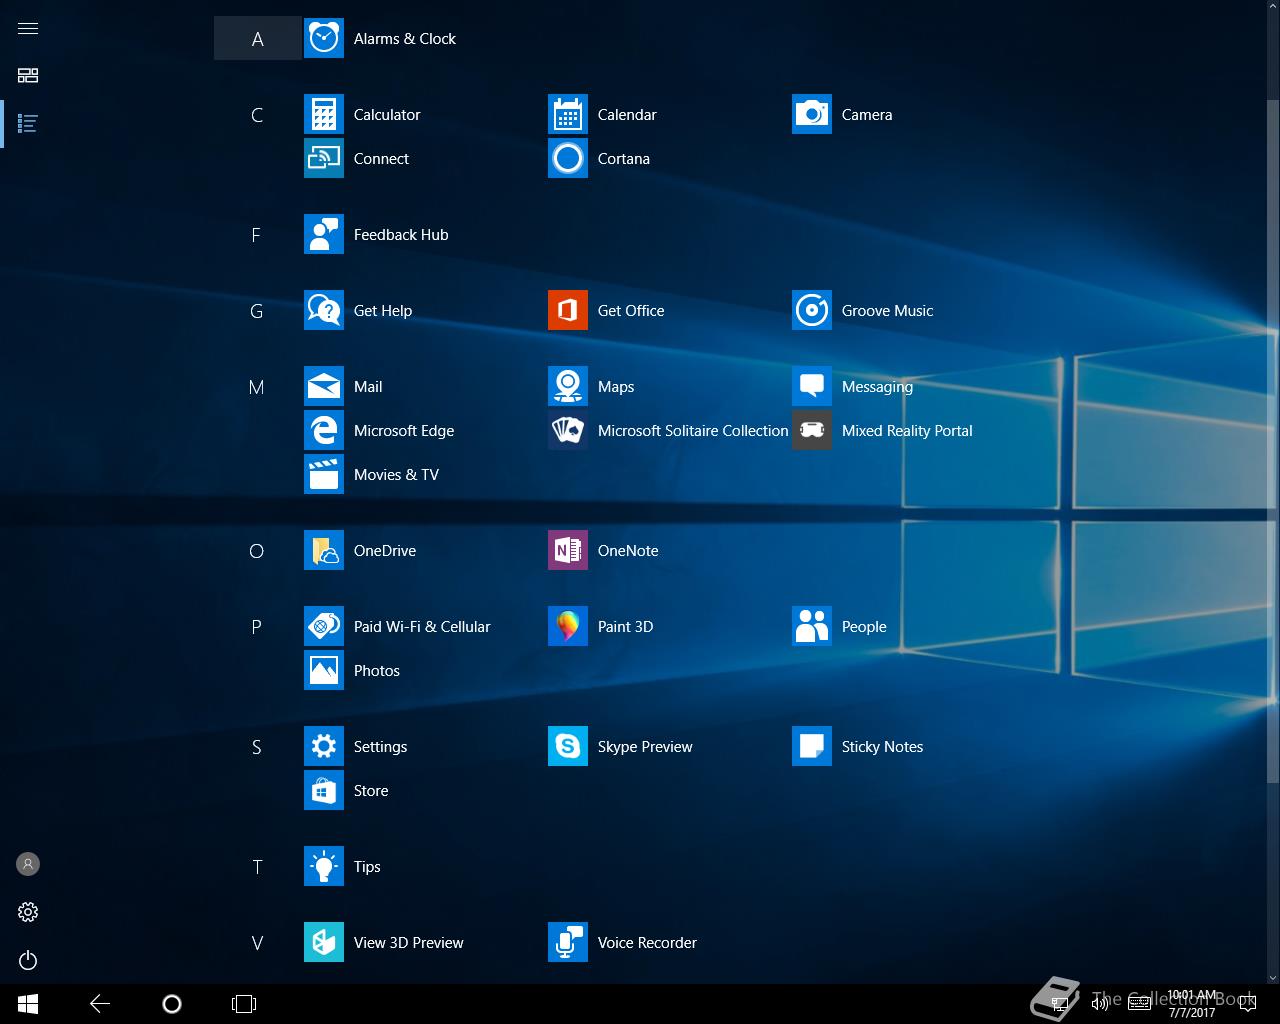This screenshot has height=1024, width=1280.
Task: Click the volume icon in the tray
Action: click(x=1099, y=1004)
